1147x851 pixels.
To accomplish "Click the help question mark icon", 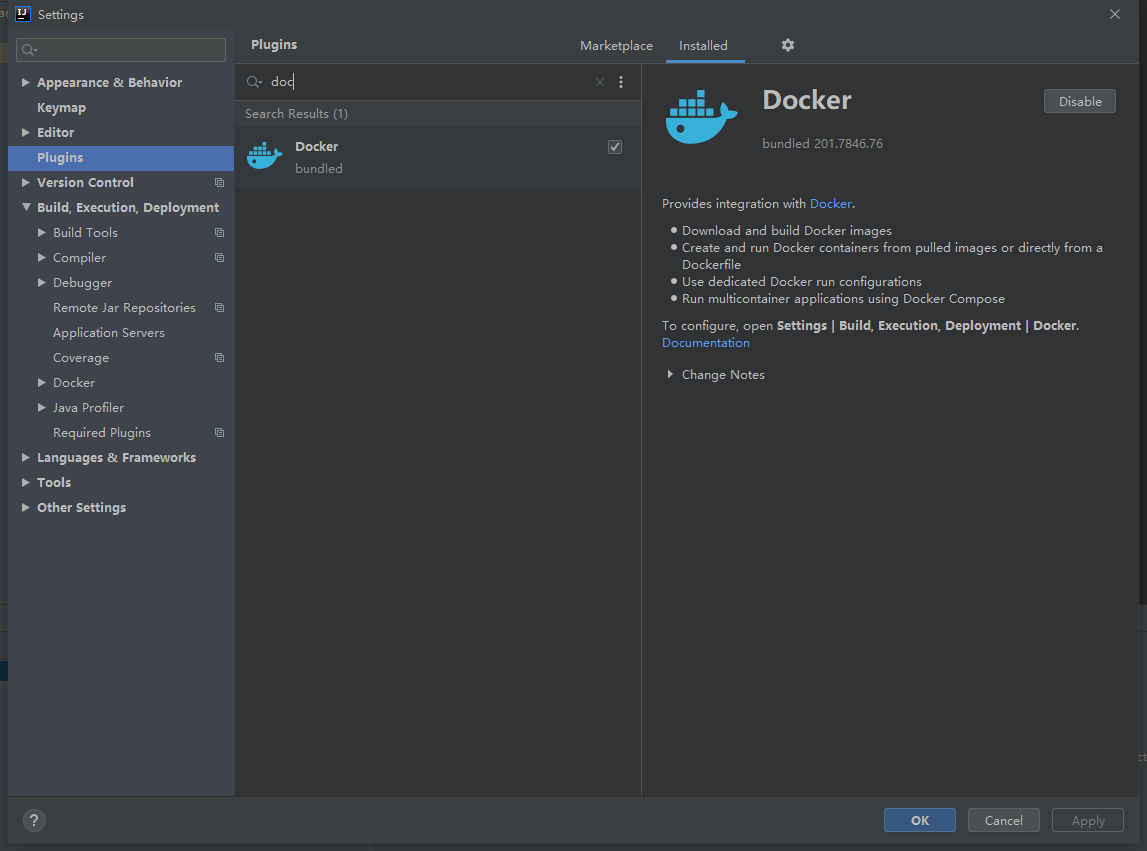I will click(x=33, y=820).
